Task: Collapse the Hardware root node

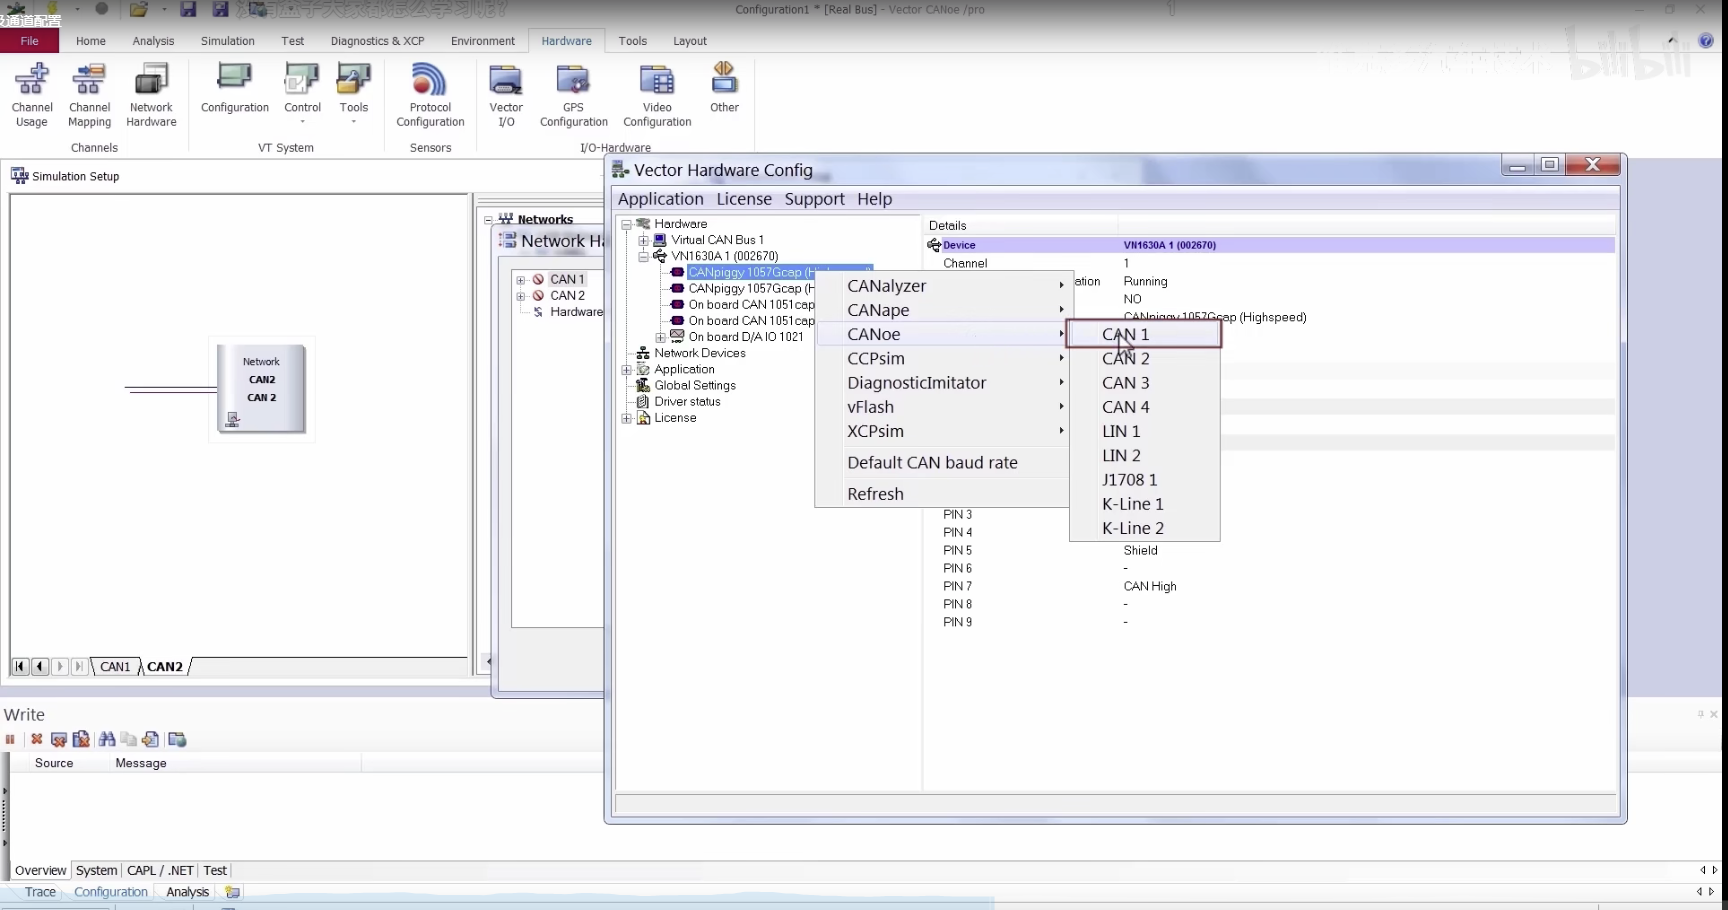Action: tap(627, 224)
